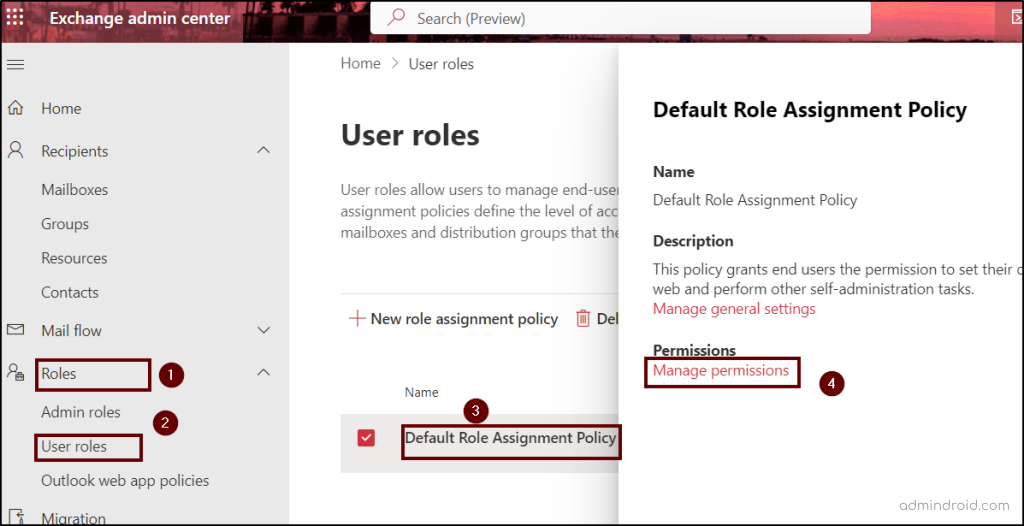Open Home in the navigation

[61, 108]
